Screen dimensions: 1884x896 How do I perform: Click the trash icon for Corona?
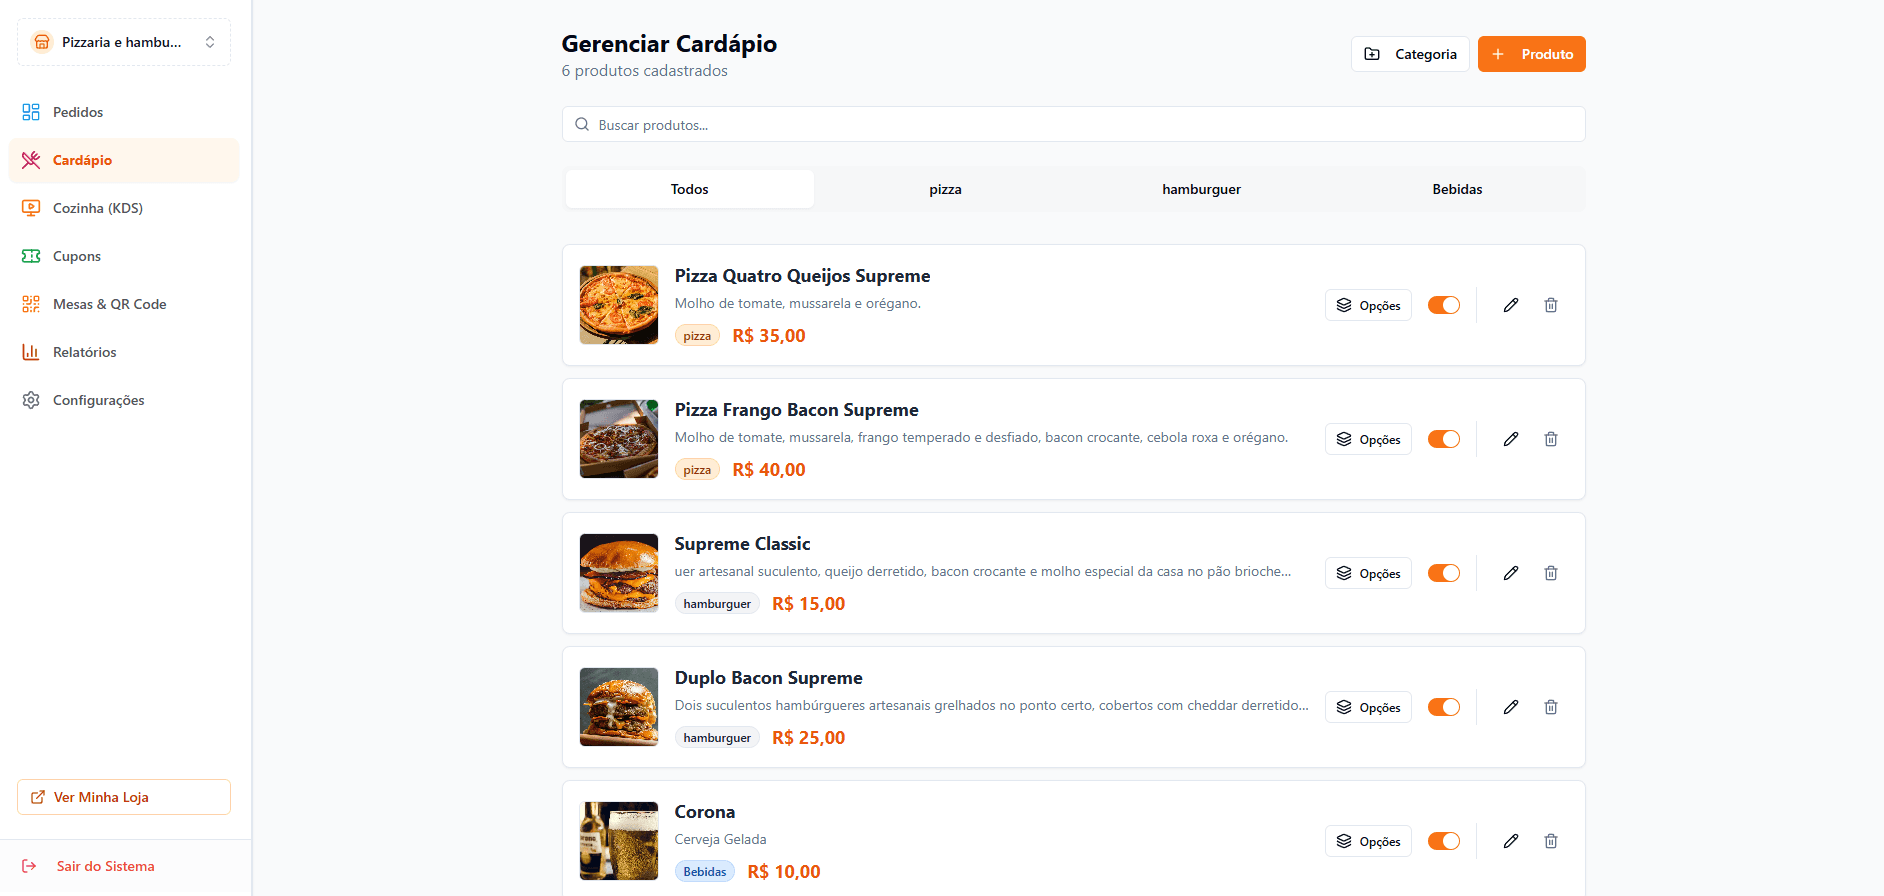[1550, 841]
